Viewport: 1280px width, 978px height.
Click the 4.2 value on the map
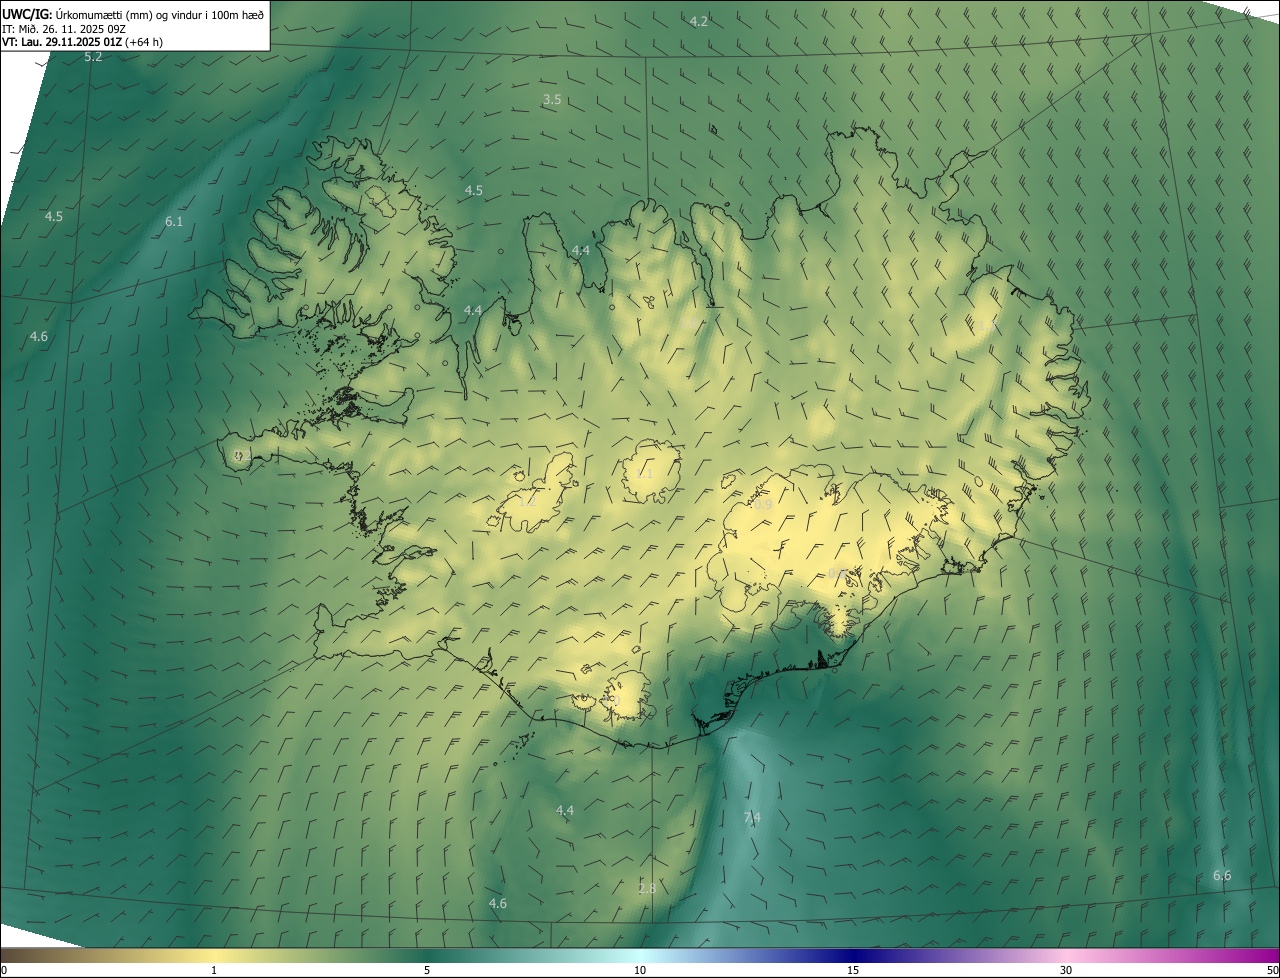[699, 21]
